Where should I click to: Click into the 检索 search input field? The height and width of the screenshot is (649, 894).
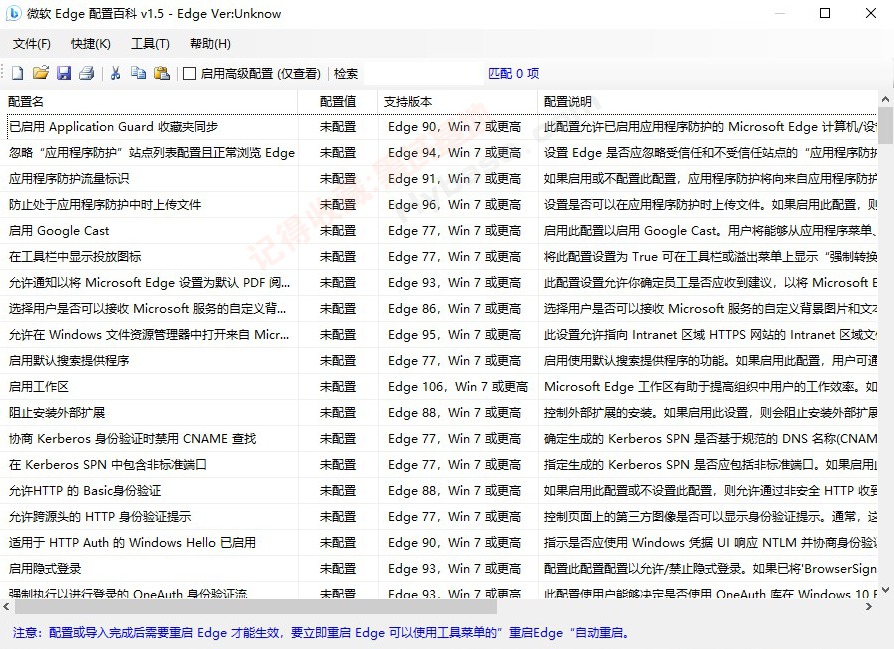(423, 74)
